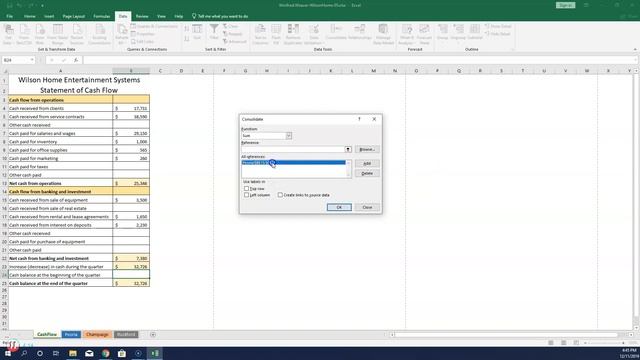Select the blue Peoria sheet tab
Image resolution: width=640 pixels, height=360 pixels.
pyautogui.click(x=71, y=334)
